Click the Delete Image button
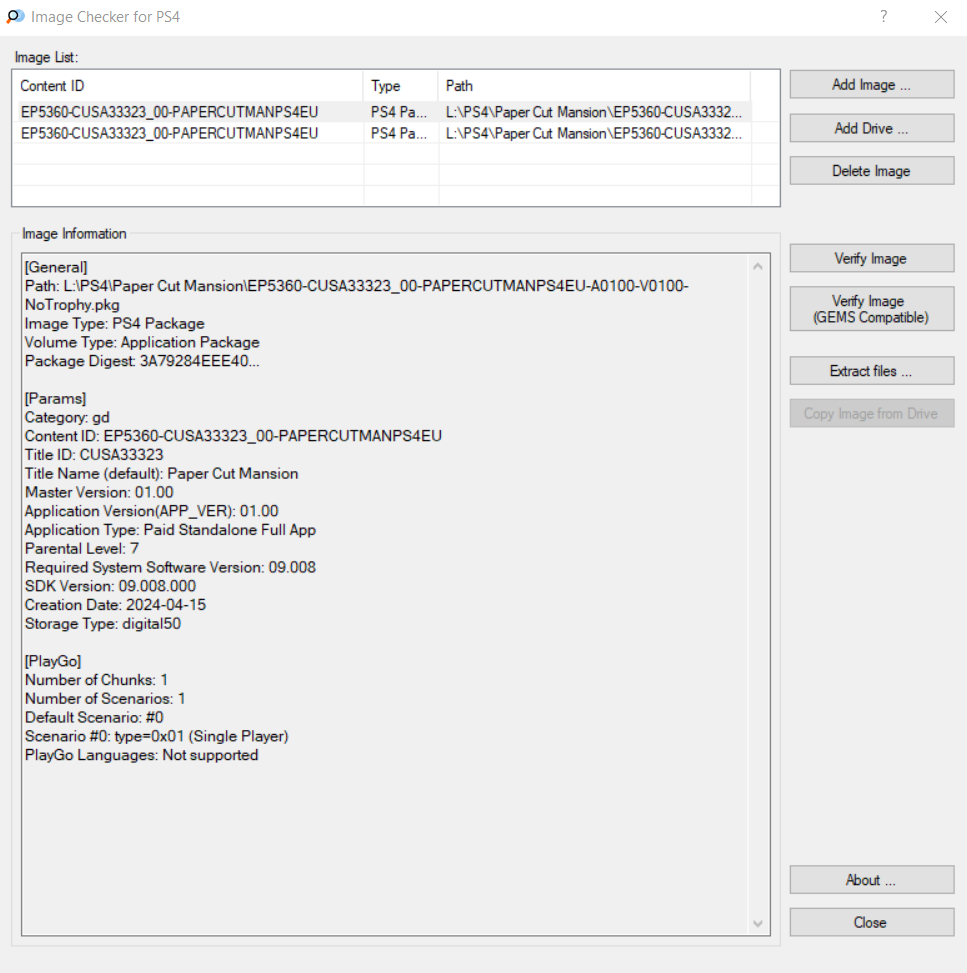 871,171
